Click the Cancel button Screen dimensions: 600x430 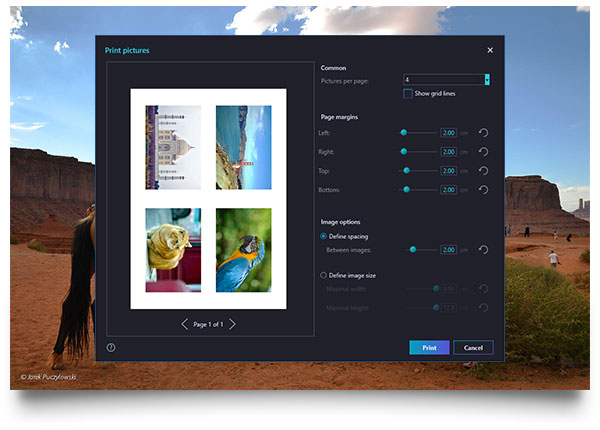pos(473,347)
